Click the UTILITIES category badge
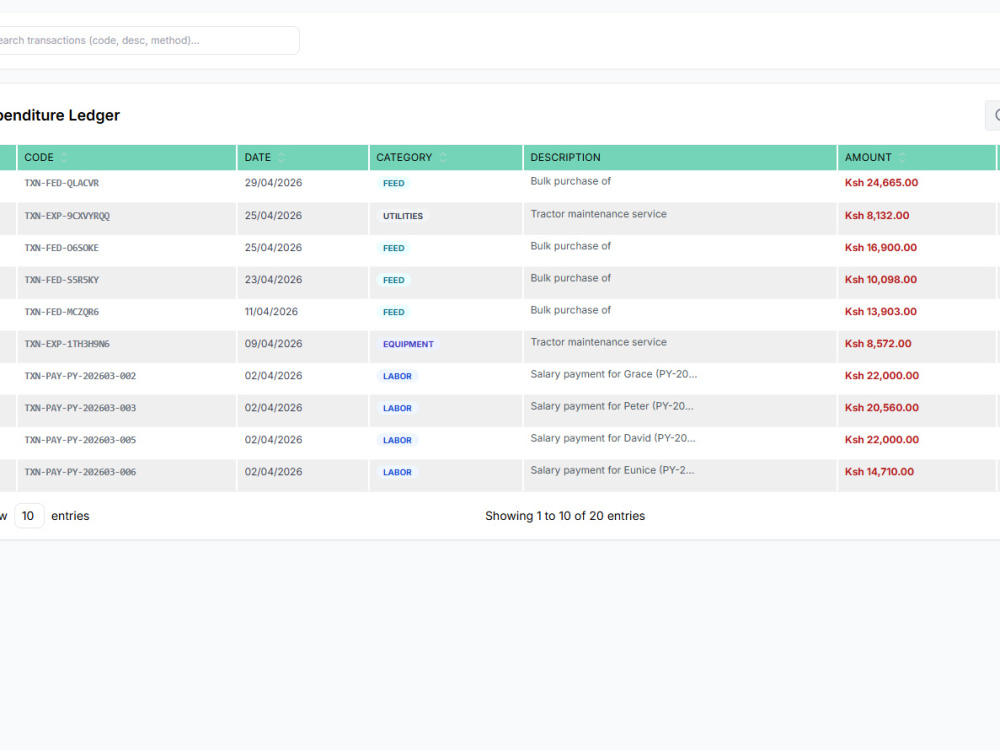 (403, 216)
